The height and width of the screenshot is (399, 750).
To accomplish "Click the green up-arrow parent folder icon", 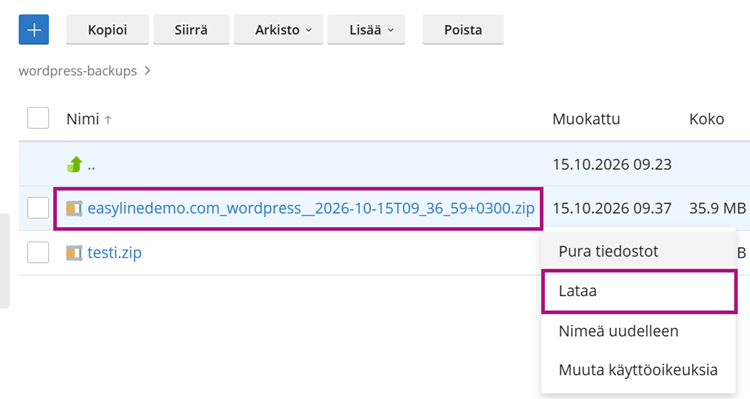I will click(74, 165).
